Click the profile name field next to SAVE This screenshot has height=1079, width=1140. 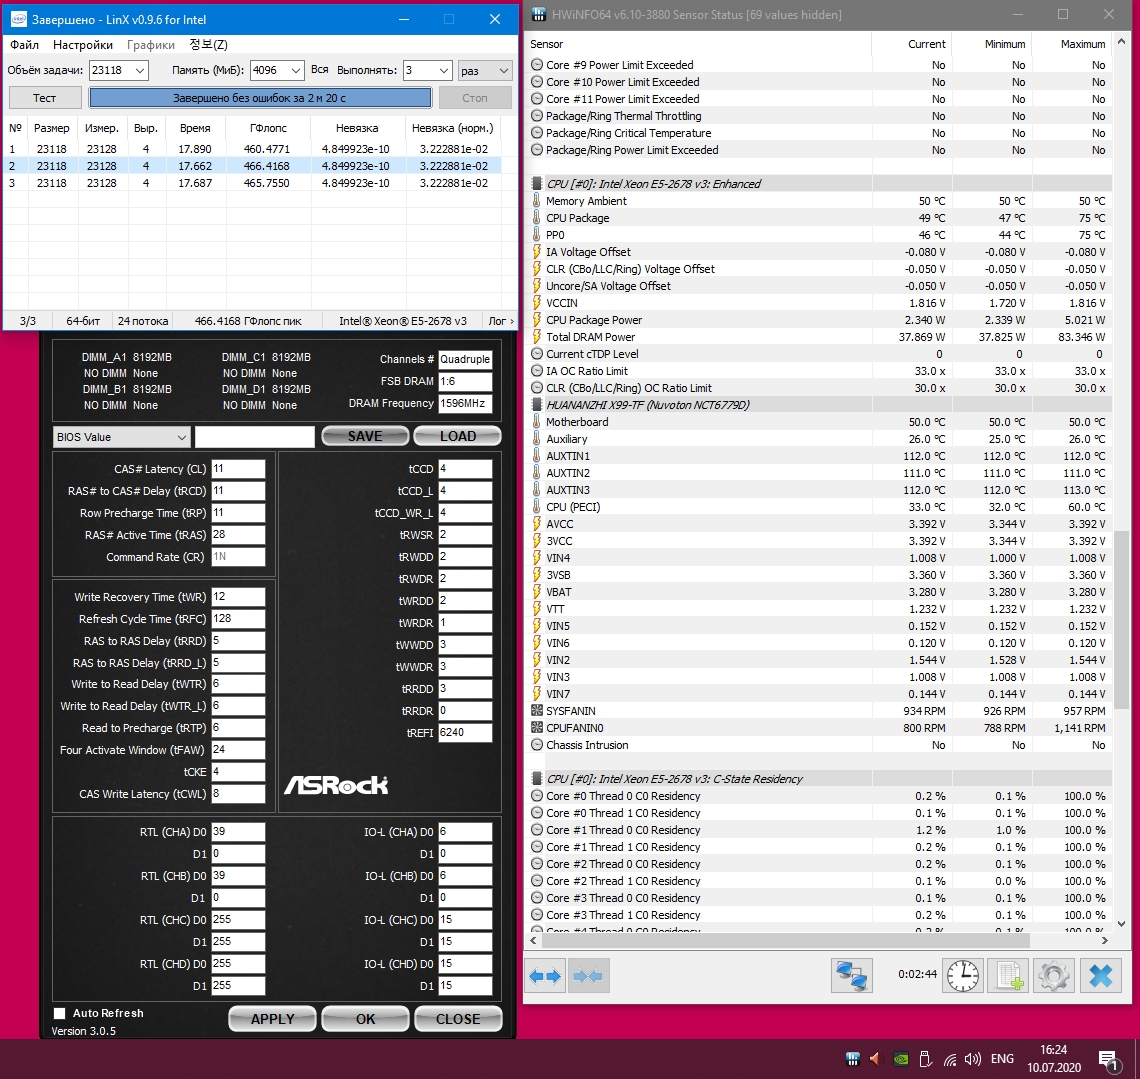point(254,437)
